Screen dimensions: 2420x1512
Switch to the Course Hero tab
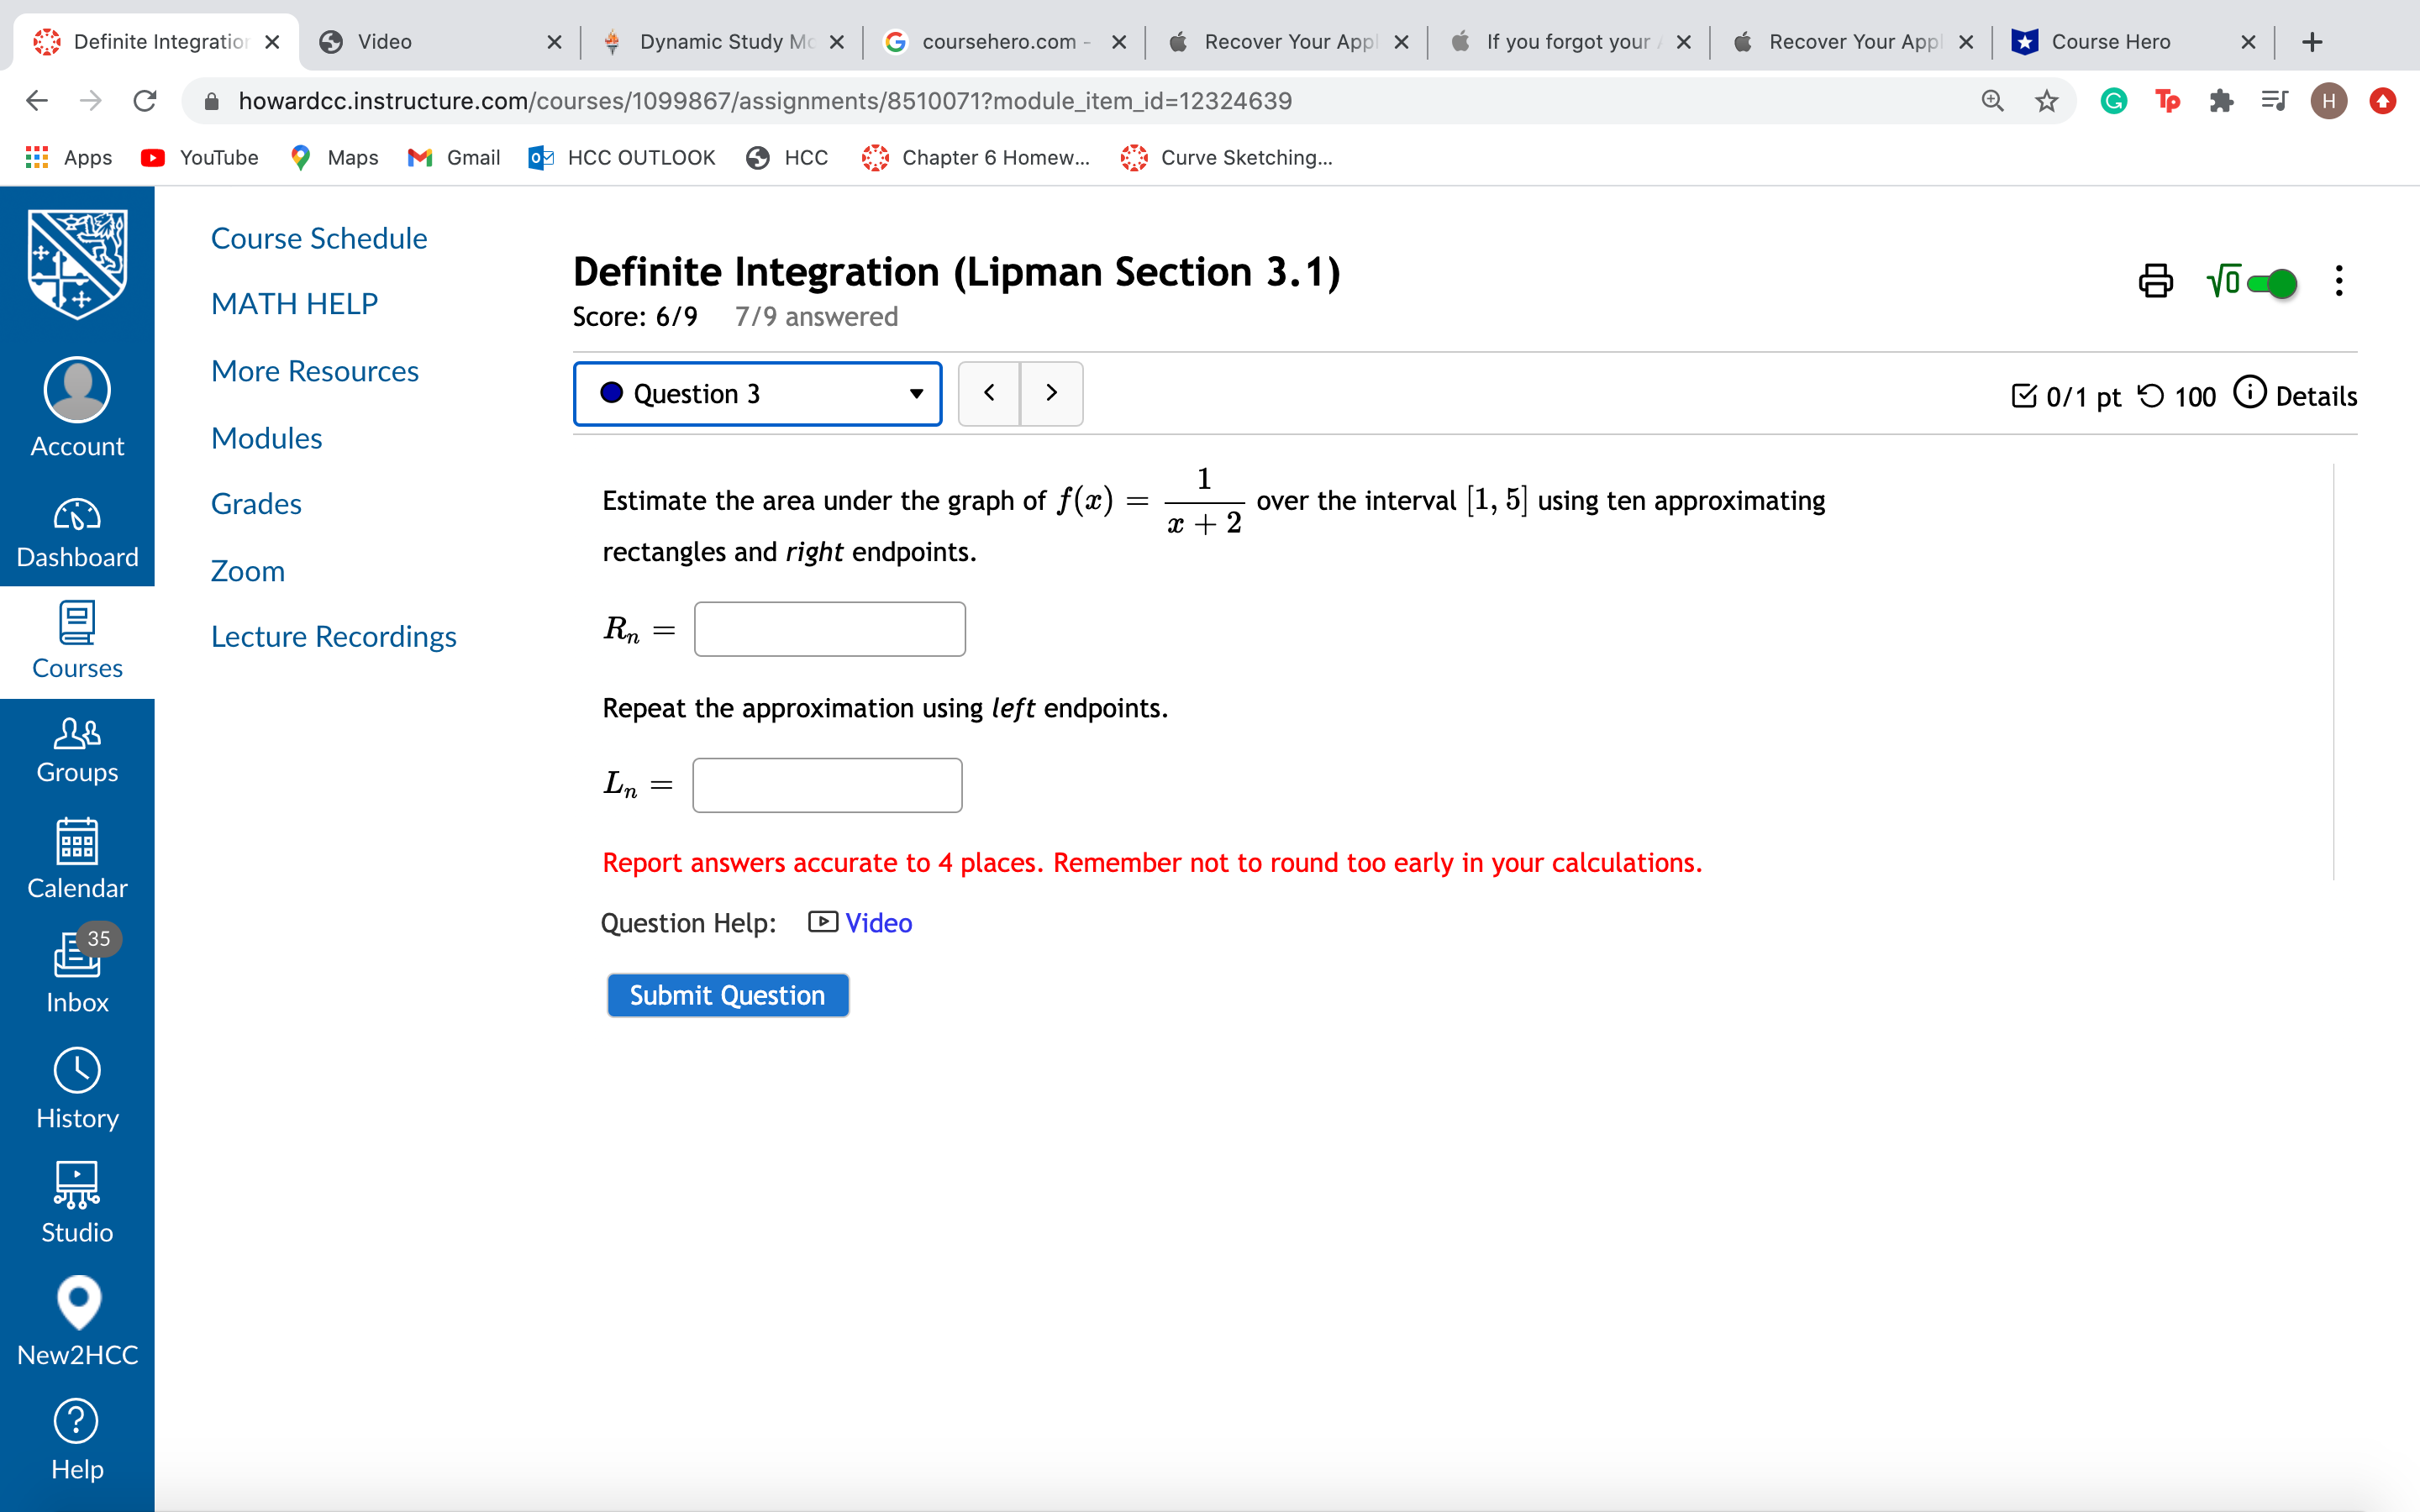[2110, 41]
